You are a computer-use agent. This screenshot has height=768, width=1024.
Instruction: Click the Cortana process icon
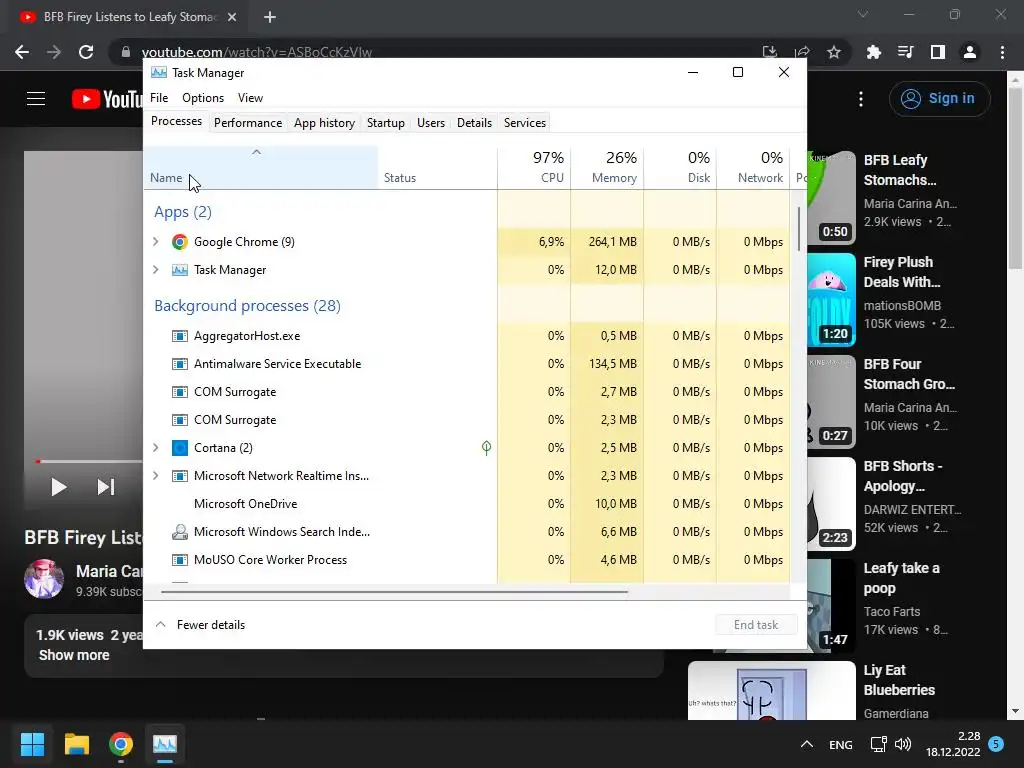pos(180,447)
